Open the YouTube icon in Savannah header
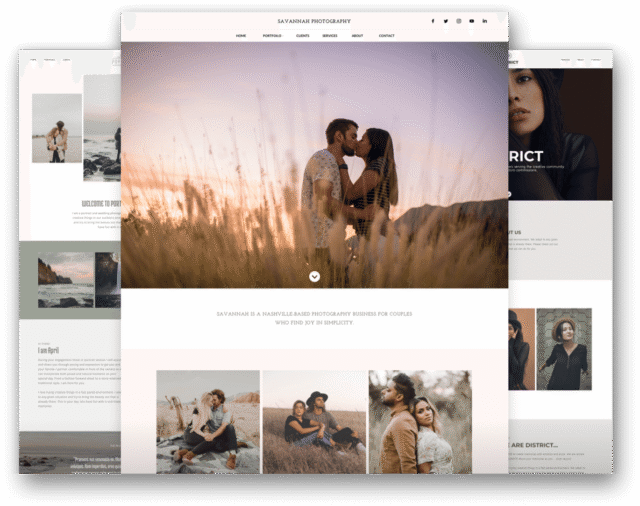The height and width of the screenshot is (506, 640). pyautogui.click(x=471, y=21)
